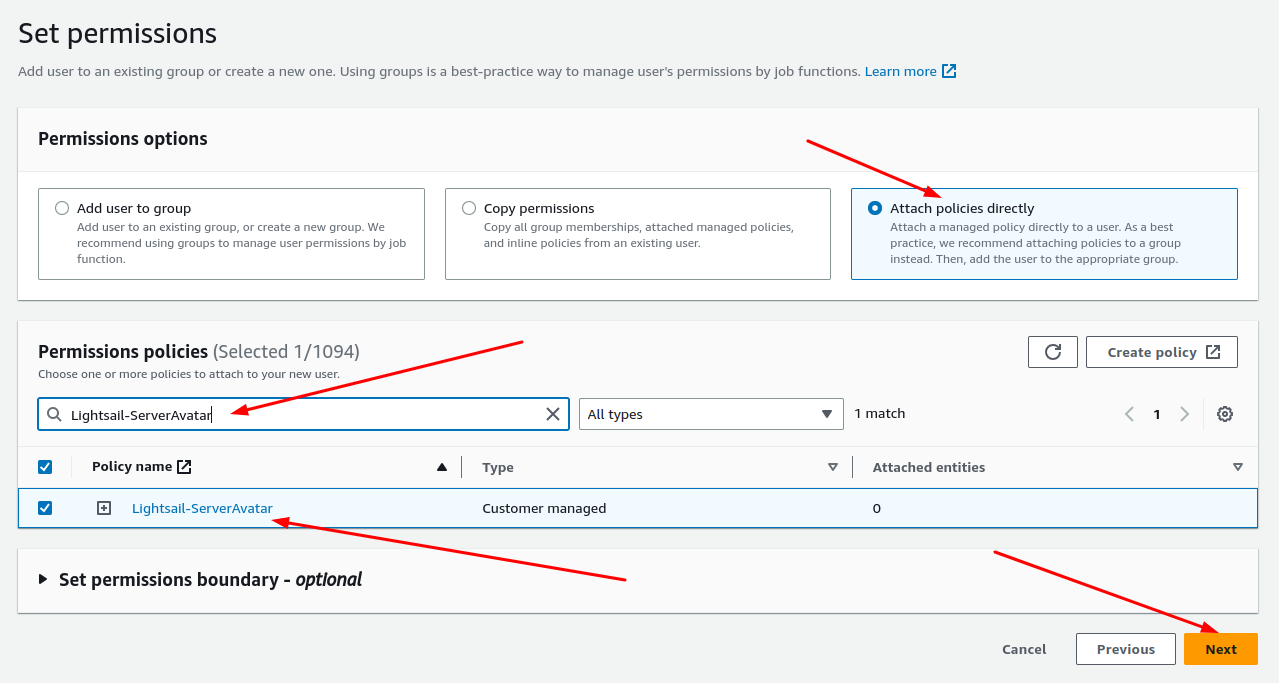The image size is (1279, 683).
Task: Select the Attach policies directly option
Action: pos(875,208)
